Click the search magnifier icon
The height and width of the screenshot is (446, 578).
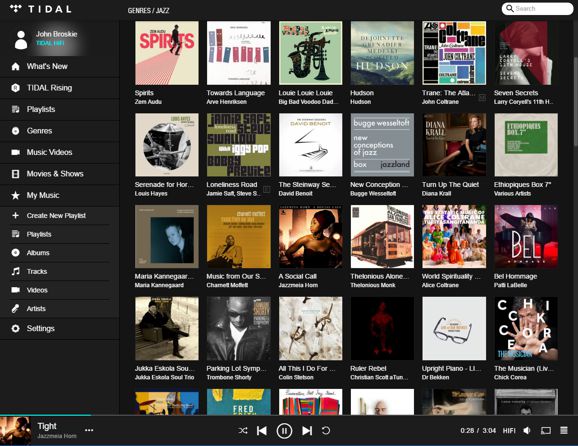510,8
